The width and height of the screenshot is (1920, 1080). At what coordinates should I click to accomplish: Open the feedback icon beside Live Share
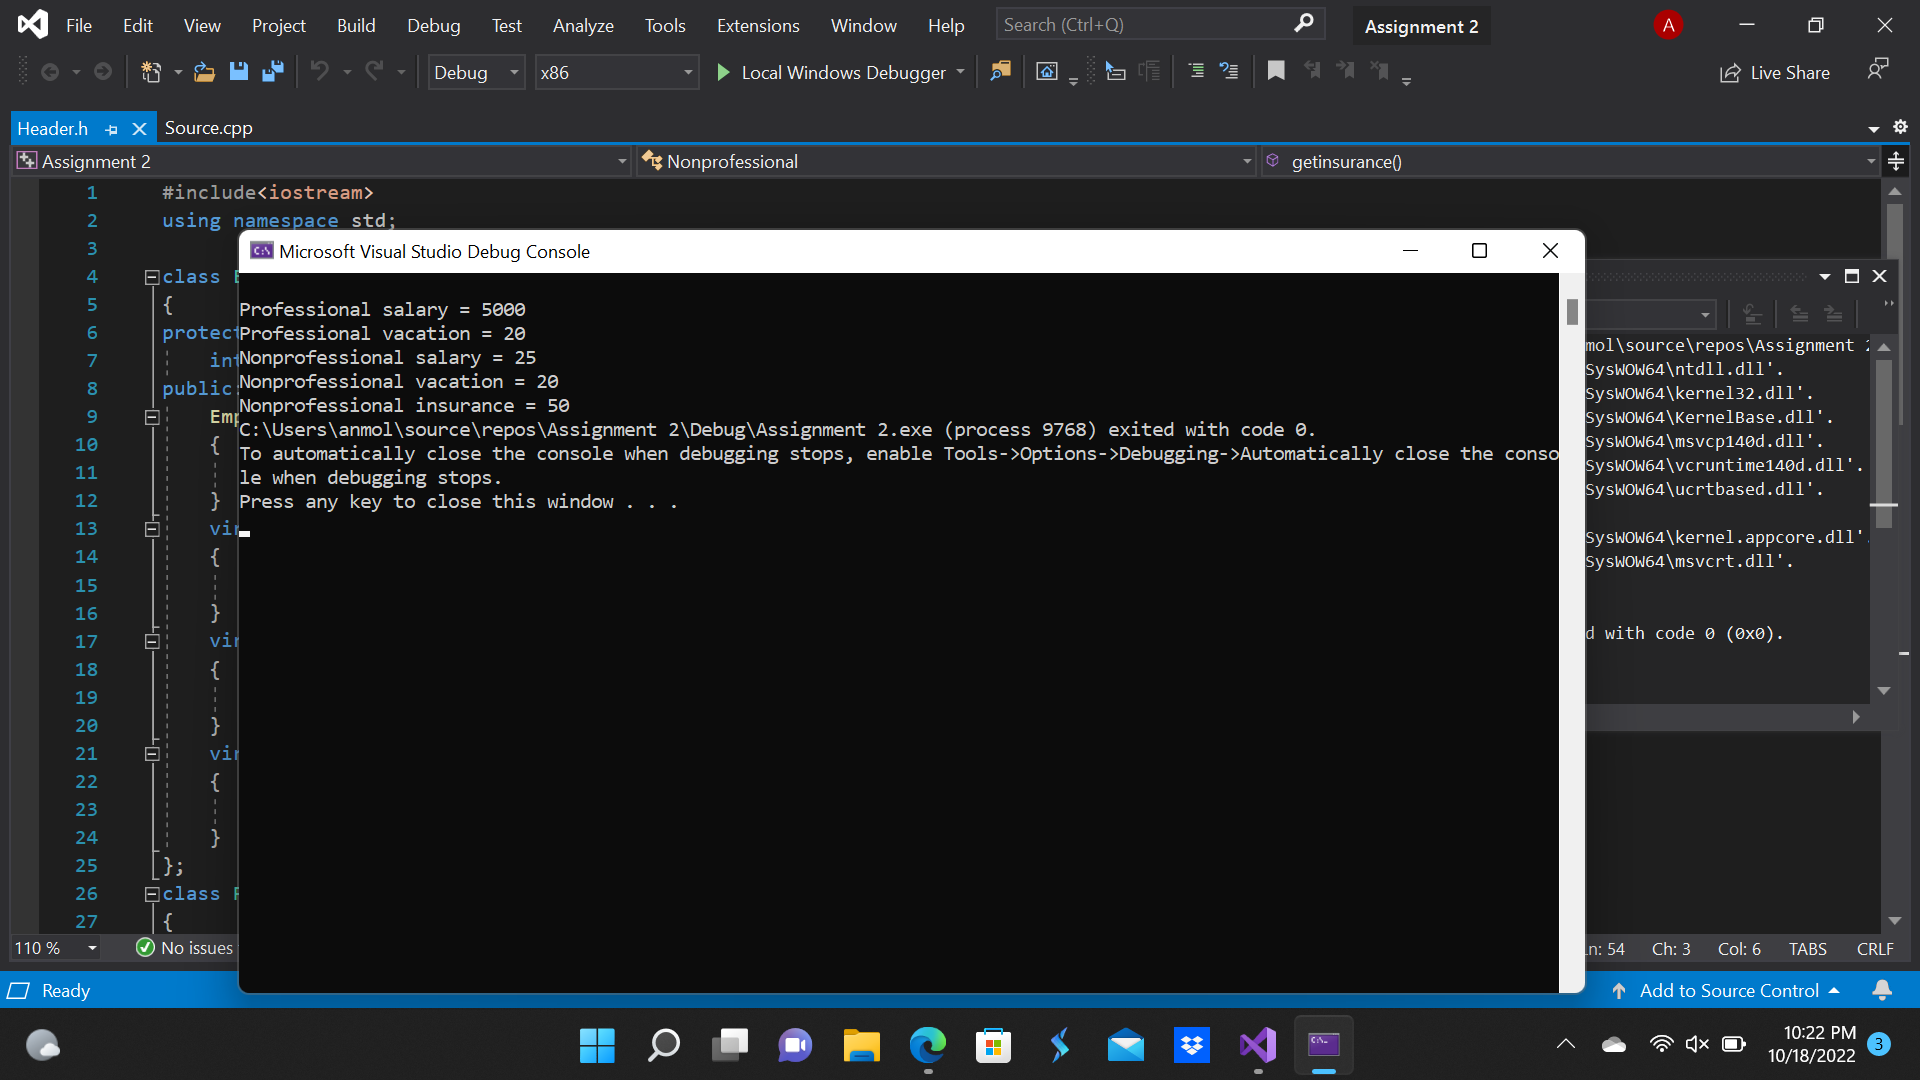(x=1878, y=70)
